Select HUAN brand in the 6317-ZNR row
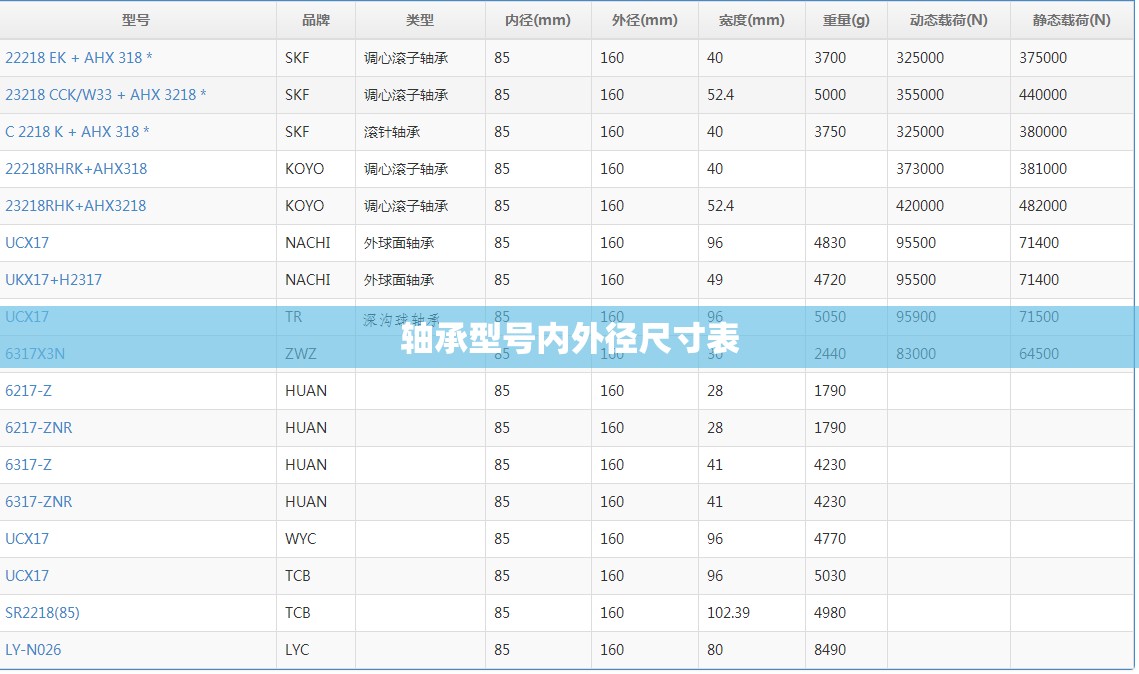This screenshot has width=1139, height=674. [306, 503]
